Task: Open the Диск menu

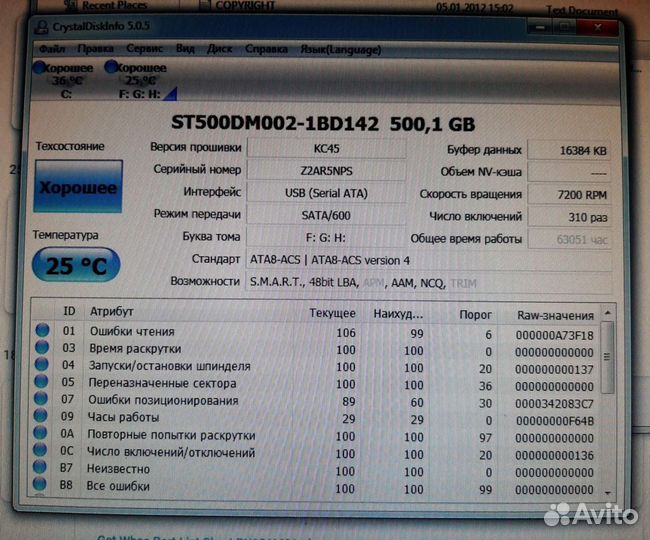Action: point(219,49)
